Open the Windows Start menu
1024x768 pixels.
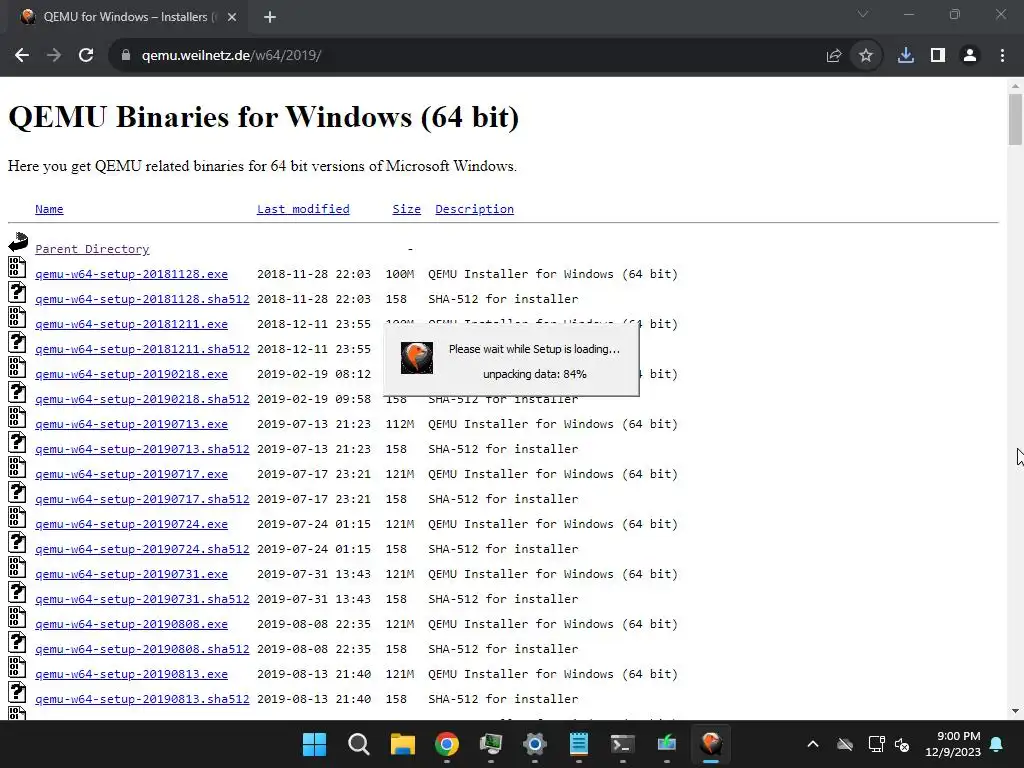(x=314, y=744)
